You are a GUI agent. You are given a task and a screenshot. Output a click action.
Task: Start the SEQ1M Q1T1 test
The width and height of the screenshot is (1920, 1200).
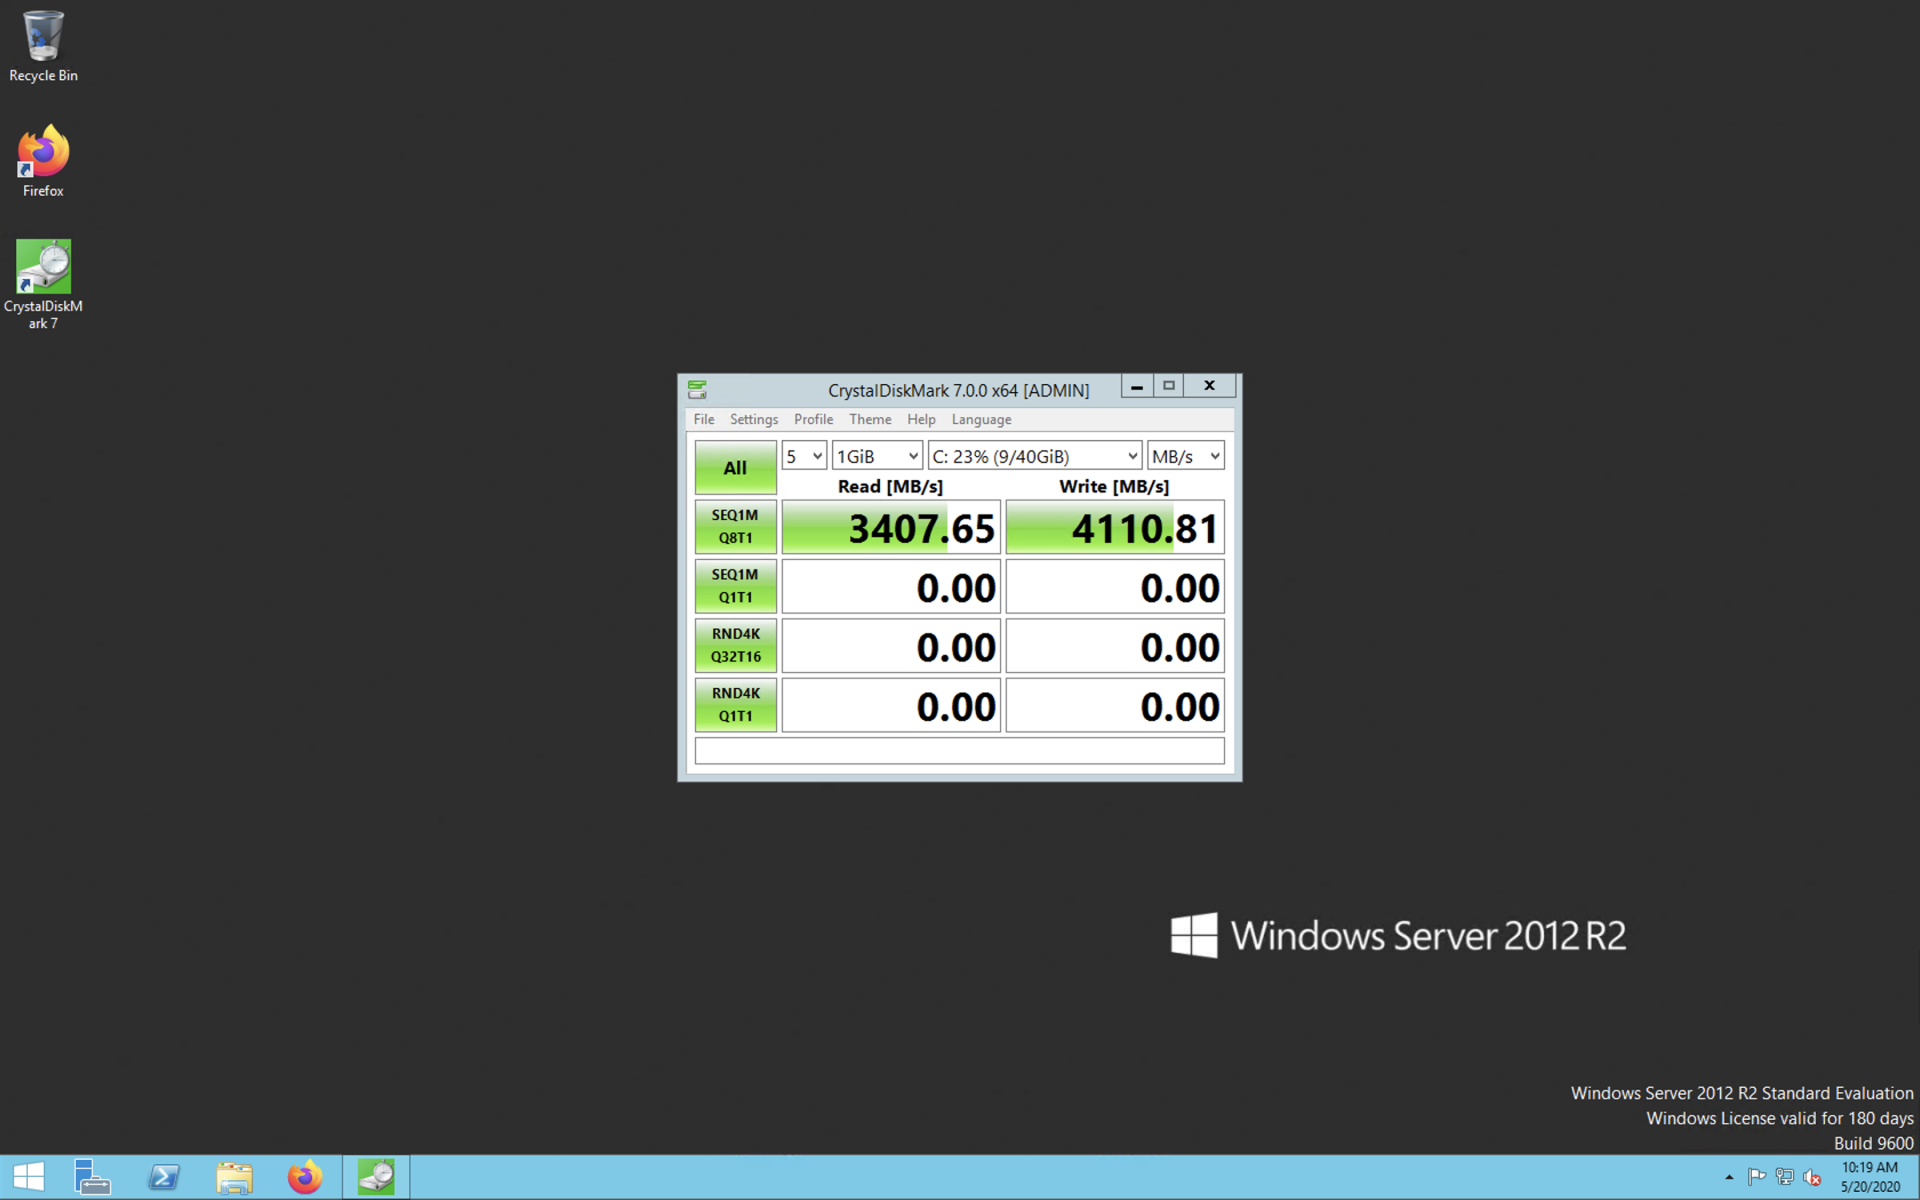(735, 586)
